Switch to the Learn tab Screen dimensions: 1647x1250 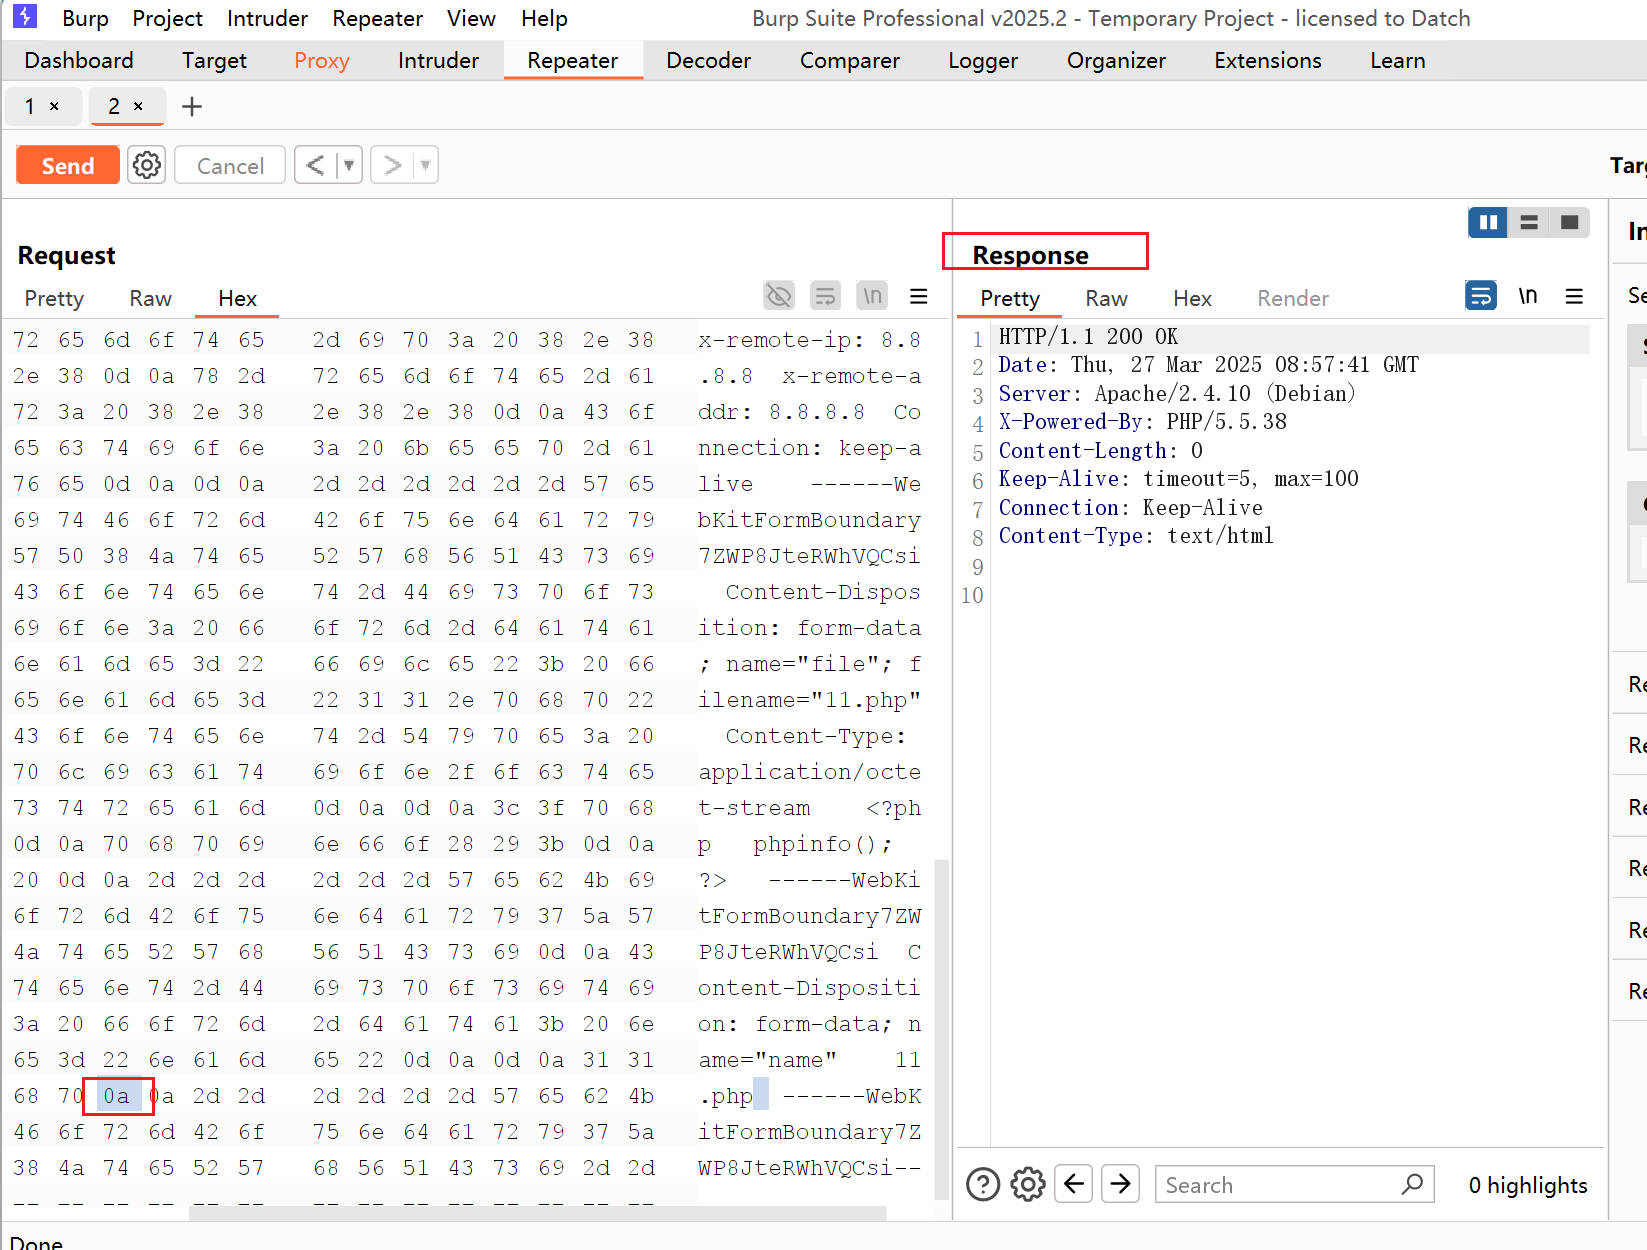[x=1397, y=60]
